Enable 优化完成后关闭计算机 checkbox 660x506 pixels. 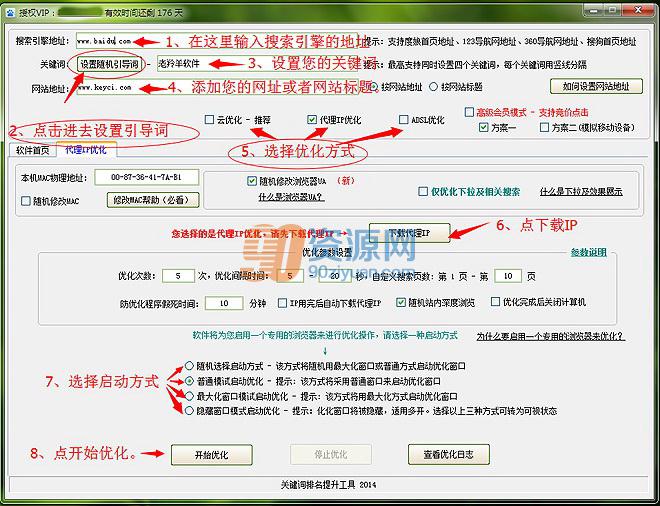coord(496,302)
